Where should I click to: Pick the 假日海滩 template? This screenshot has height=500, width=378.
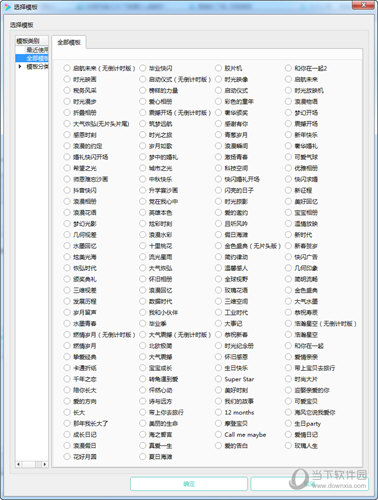click(x=218, y=235)
